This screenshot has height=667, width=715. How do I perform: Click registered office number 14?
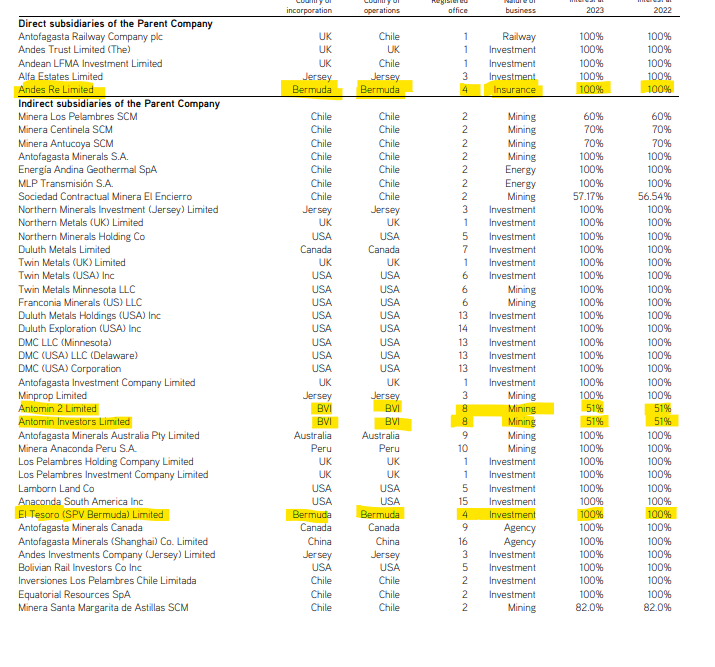click(464, 329)
